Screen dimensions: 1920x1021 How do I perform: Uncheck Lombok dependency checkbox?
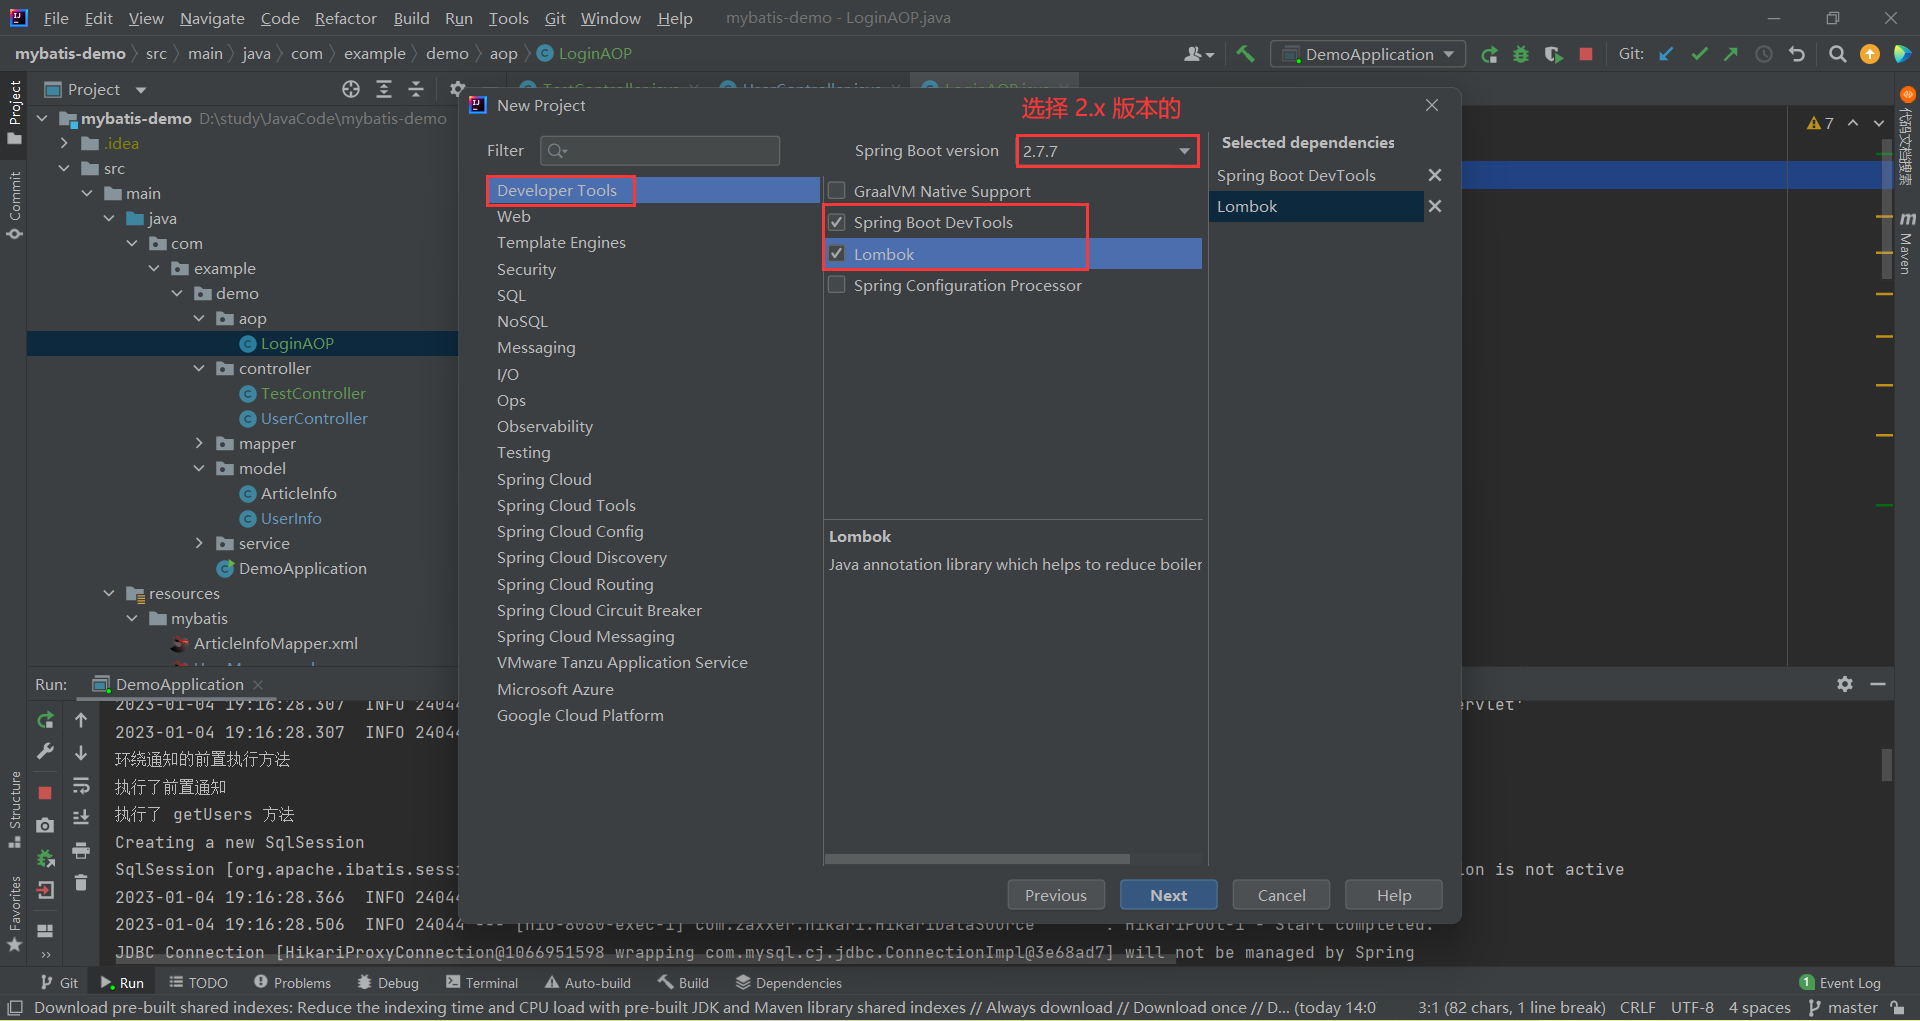(x=837, y=253)
